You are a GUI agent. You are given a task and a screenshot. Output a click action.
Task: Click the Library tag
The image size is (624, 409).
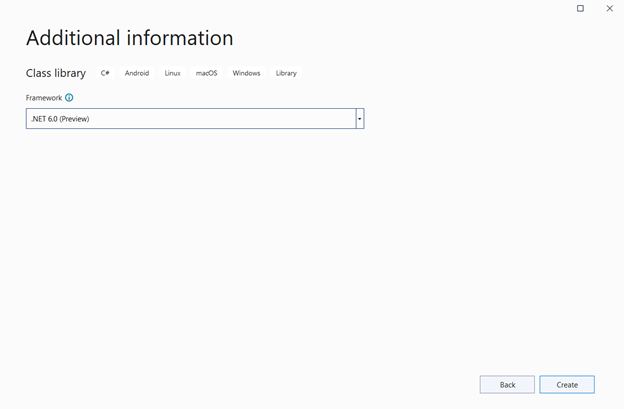point(286,73)
